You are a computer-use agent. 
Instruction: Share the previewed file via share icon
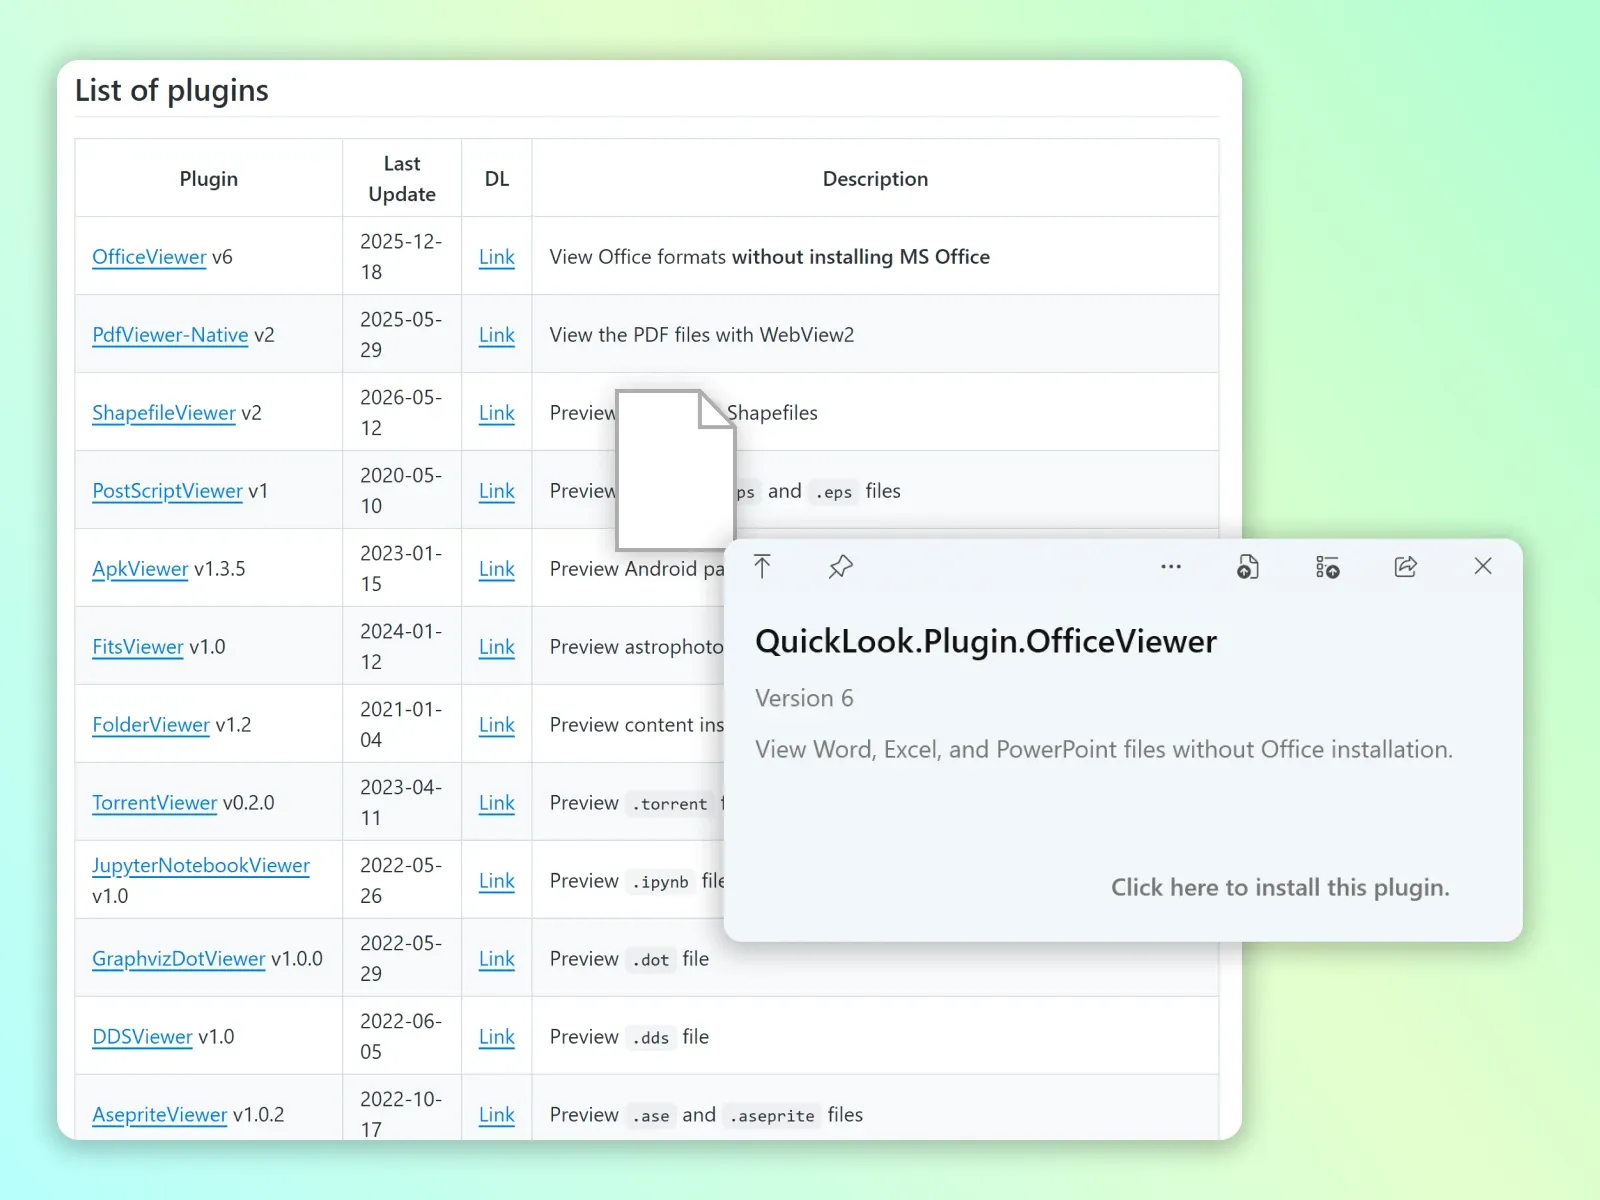pyautogui.click(x=1405, y=567)
